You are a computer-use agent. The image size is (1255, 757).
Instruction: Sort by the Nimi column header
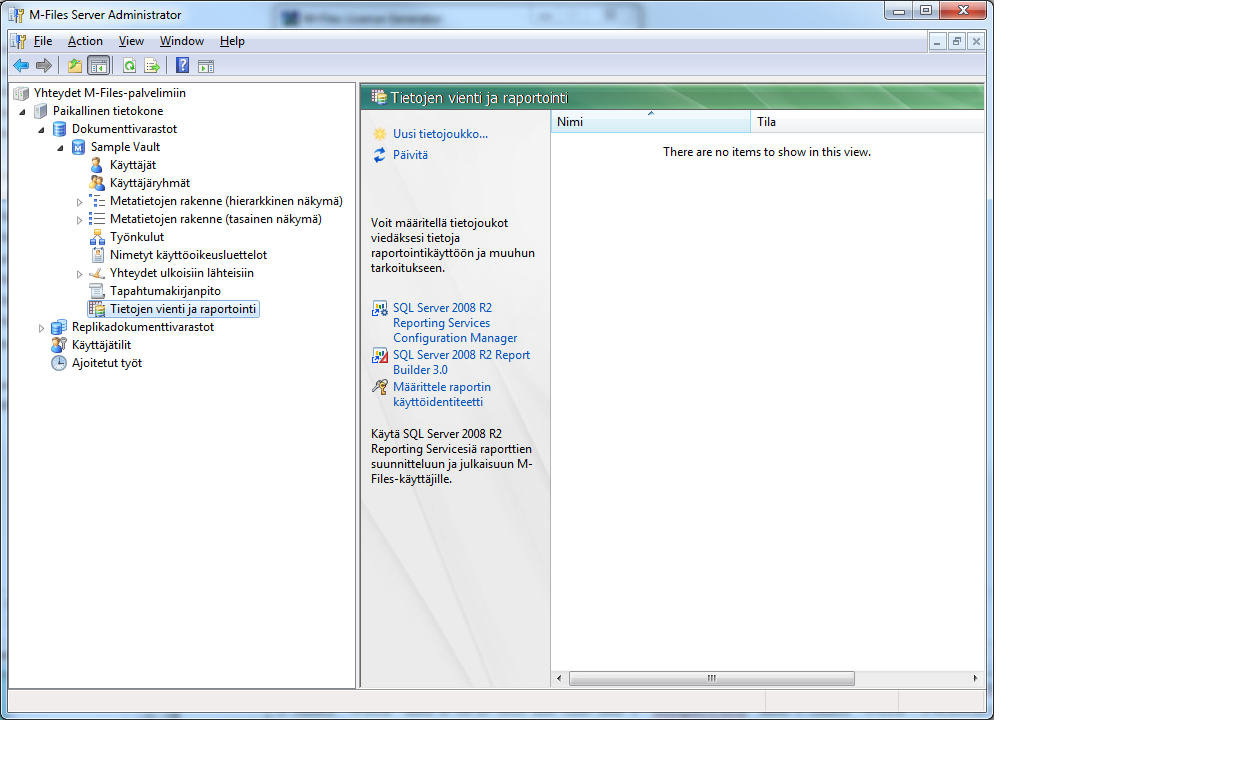[650, 122]
